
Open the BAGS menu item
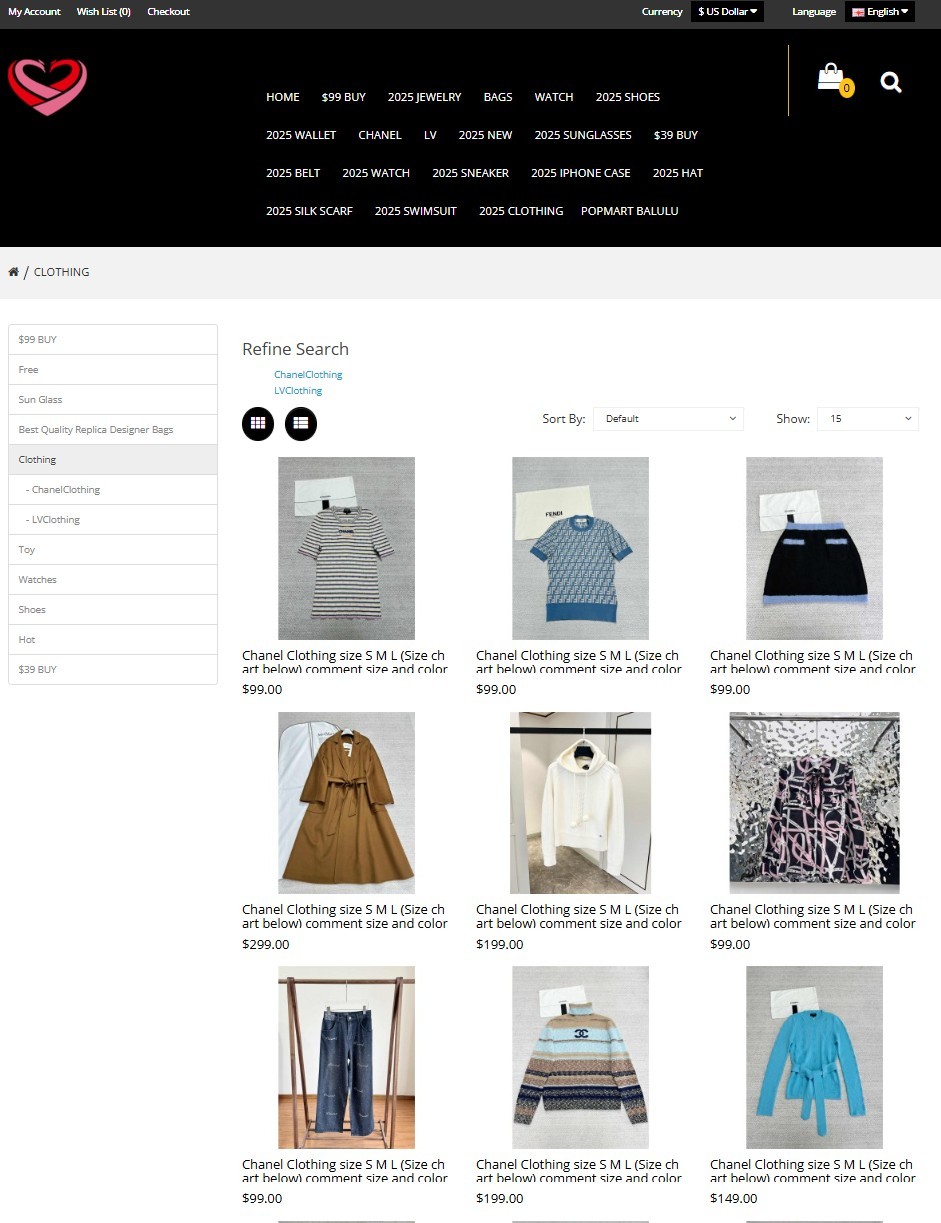click(x=498, y=97)
